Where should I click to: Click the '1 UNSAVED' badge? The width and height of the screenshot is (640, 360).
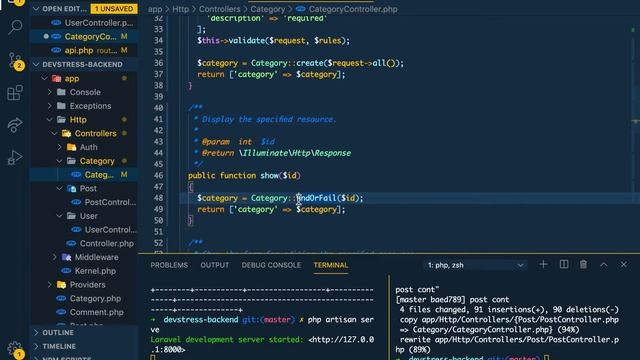(114, 9)
